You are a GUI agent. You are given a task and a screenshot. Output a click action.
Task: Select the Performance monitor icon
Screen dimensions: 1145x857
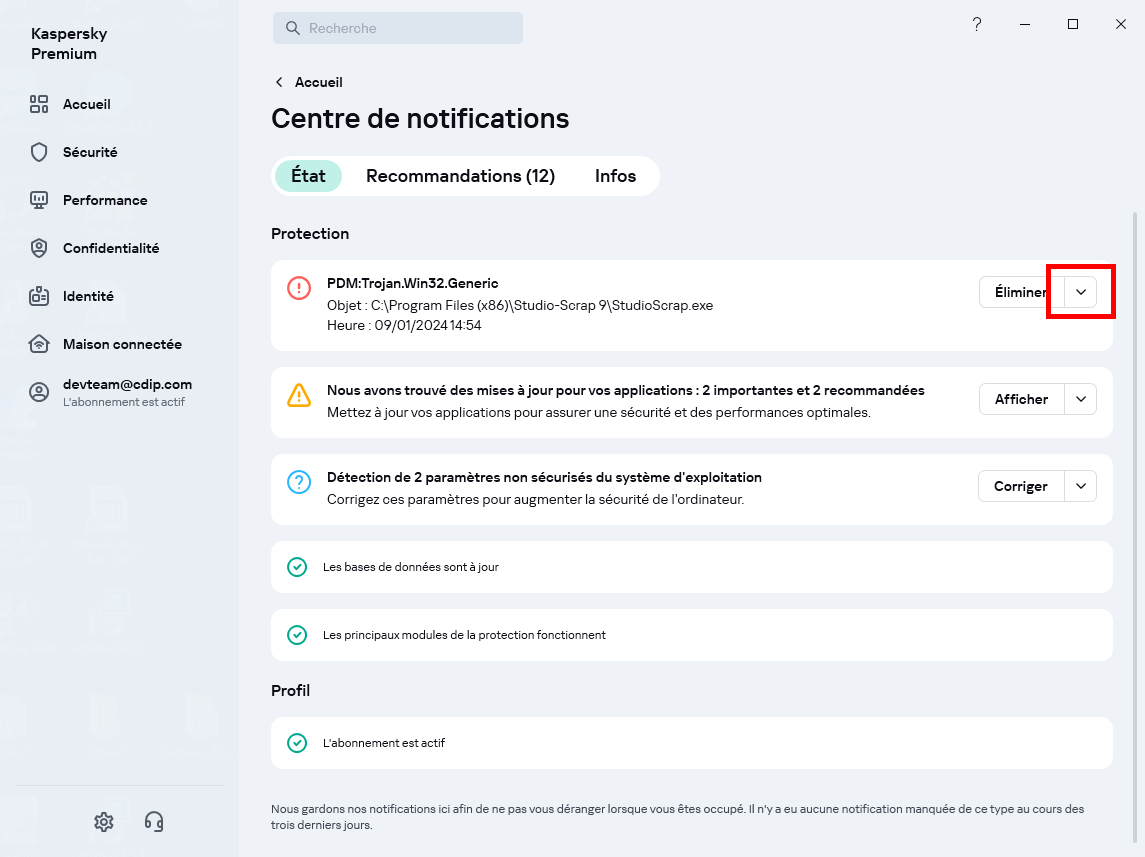[x=39, y=200]
